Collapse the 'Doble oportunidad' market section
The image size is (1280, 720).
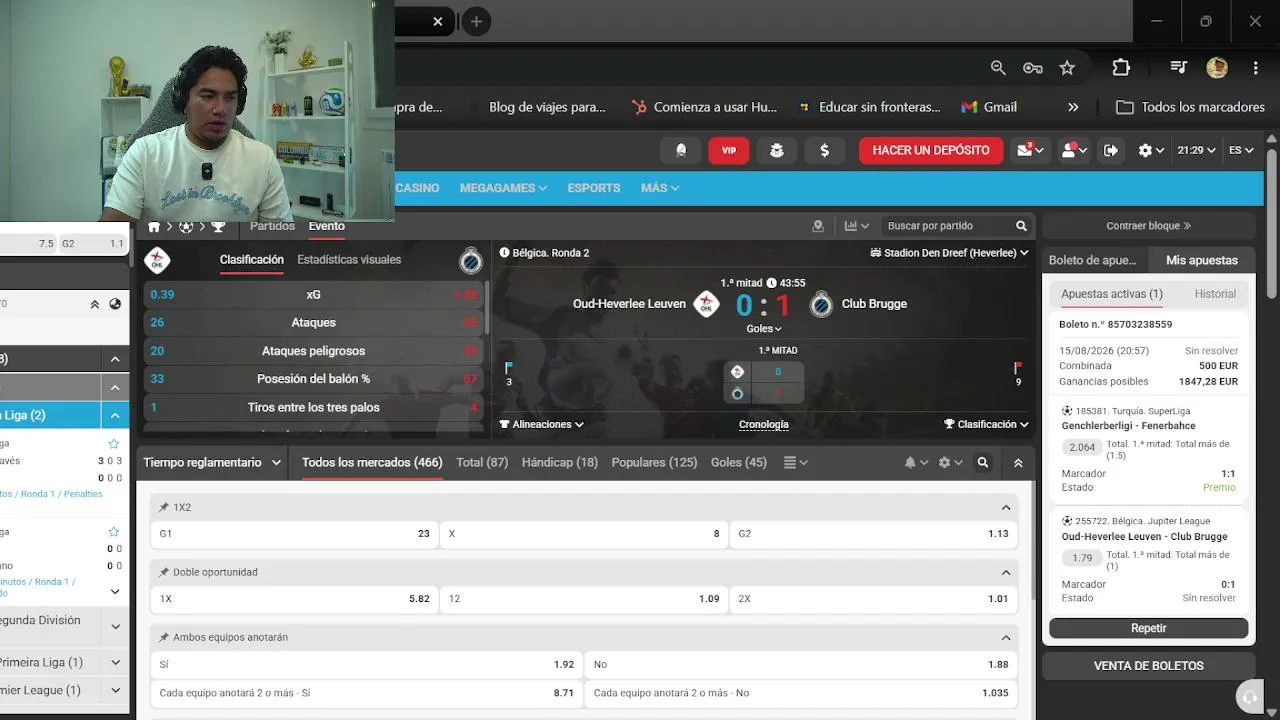coord(1006,572)
